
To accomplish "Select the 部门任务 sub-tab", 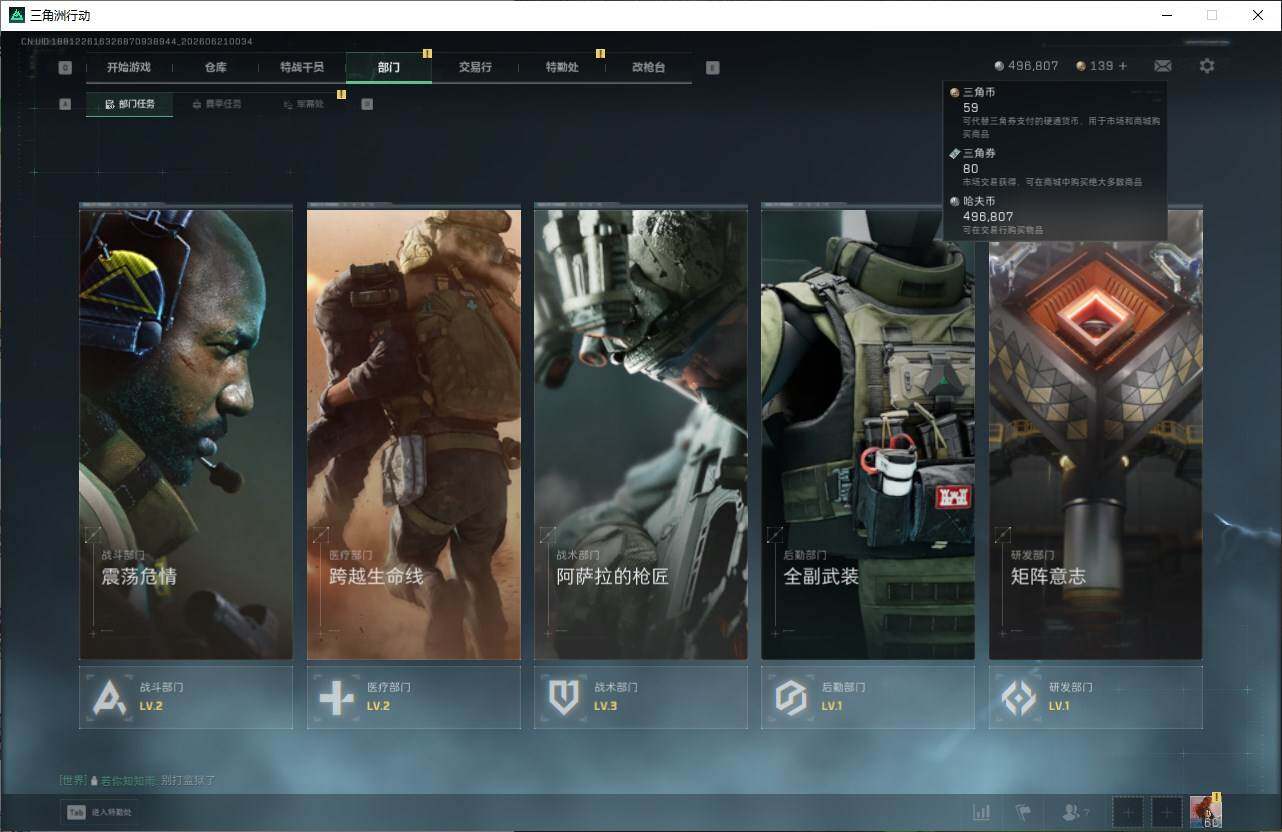I will [129, 104].
